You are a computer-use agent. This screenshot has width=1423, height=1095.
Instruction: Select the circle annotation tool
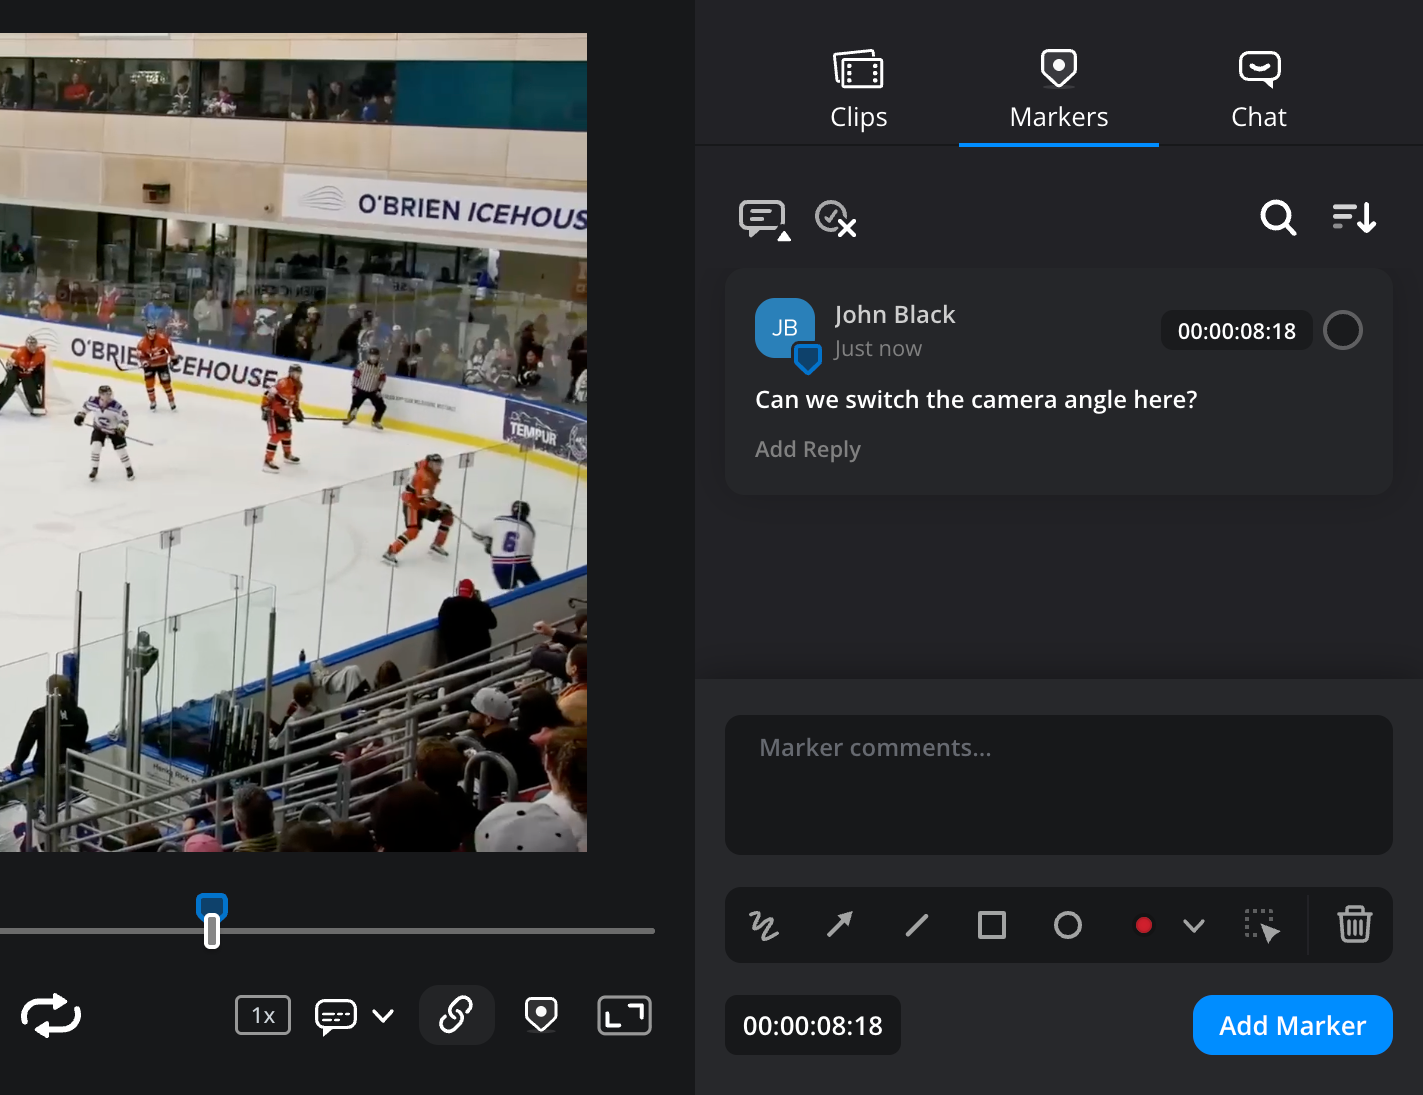point(1068,925)
